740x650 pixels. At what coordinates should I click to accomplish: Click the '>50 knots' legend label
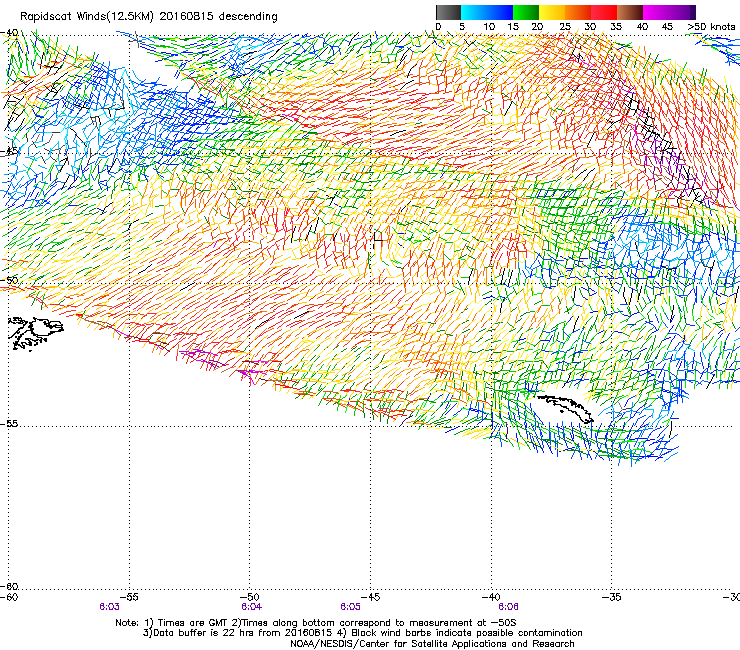click(711, 27)
